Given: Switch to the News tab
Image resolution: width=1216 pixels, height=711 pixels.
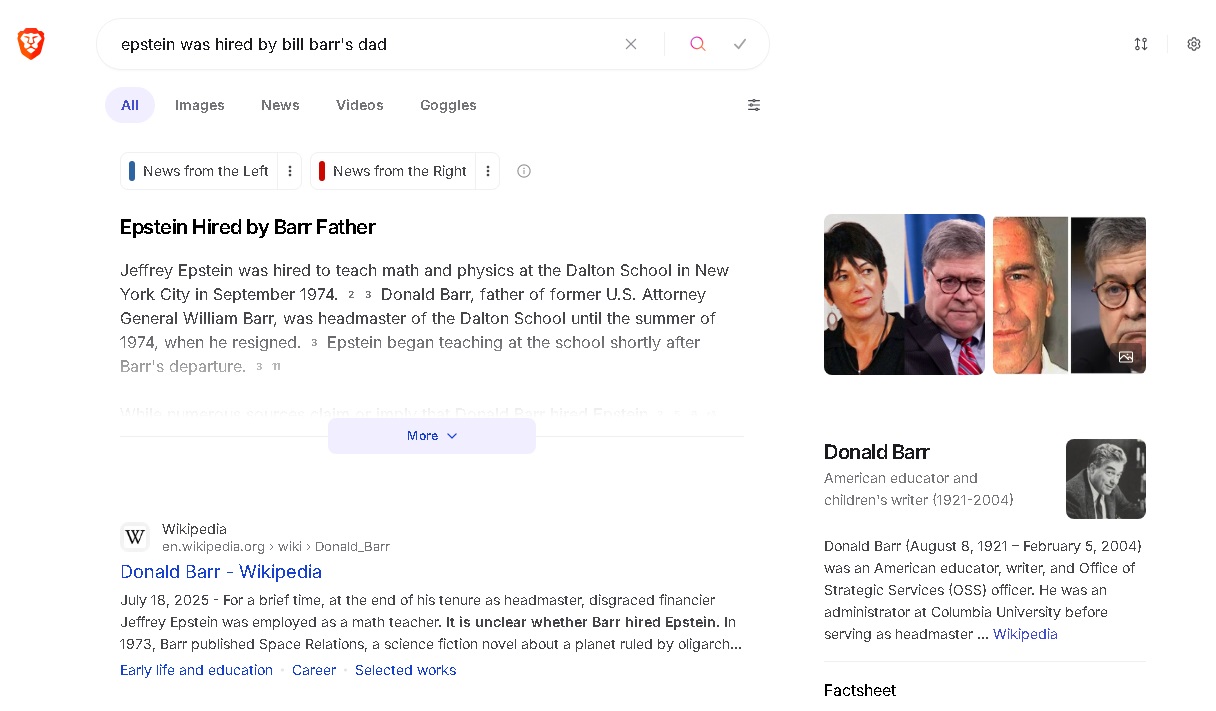Looking at the screenshot, I should [x=280, y=105].
